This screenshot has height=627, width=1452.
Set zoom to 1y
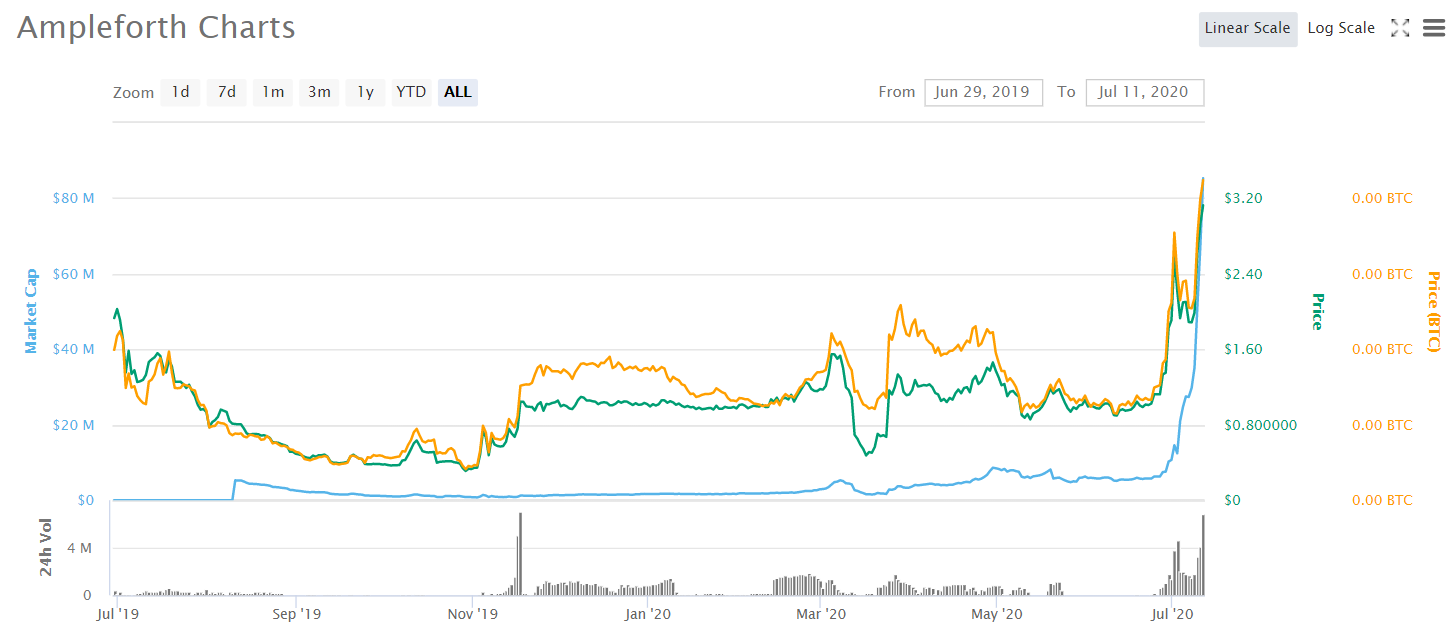[366, 92]
